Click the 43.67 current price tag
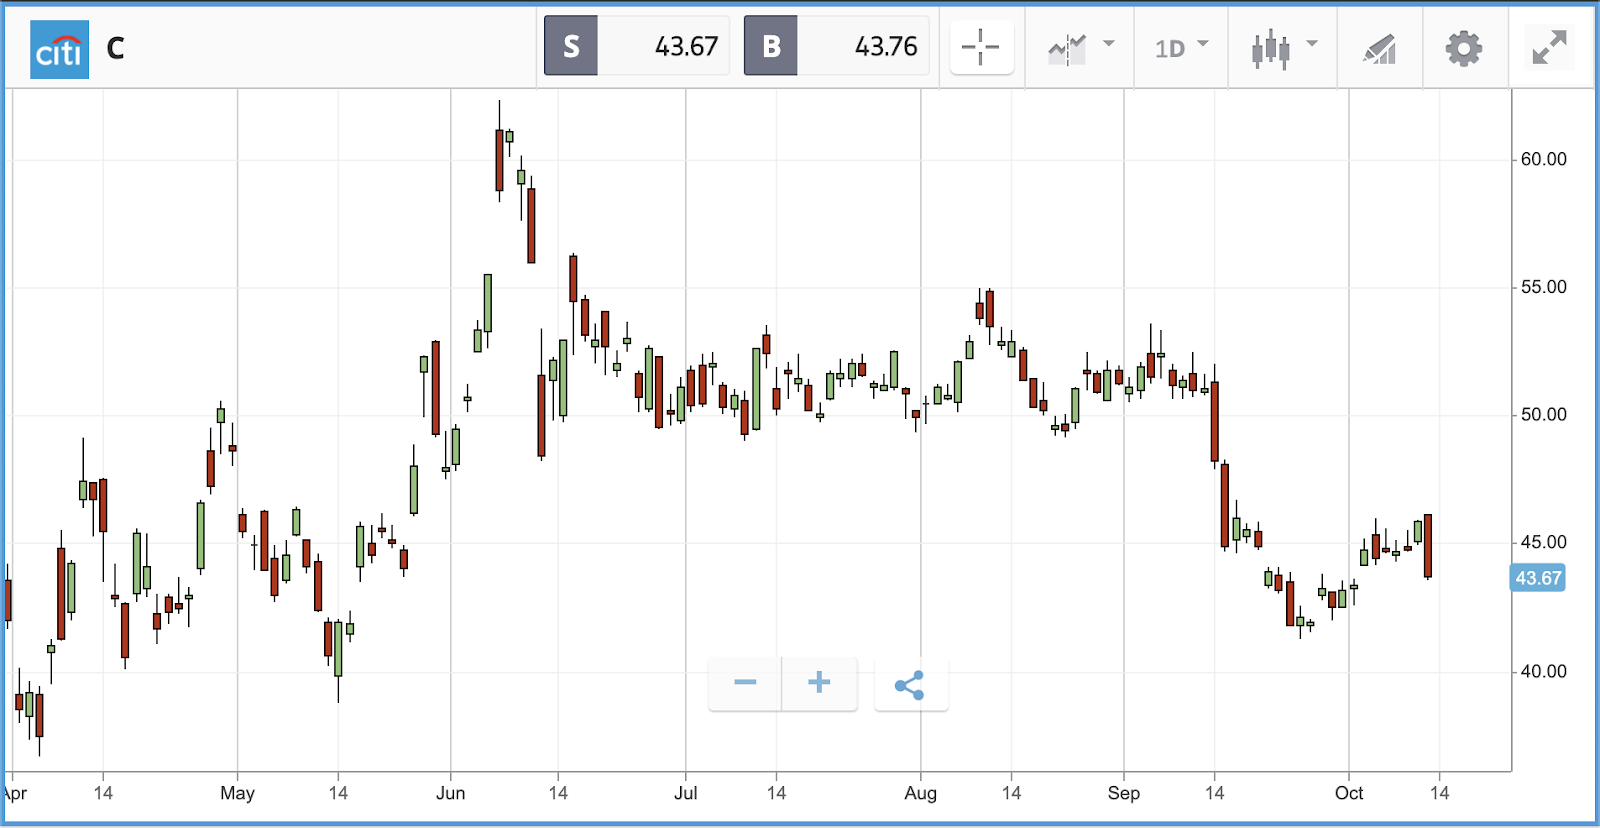This screenshot has width=1600, height=828. [x=1538, y=578]
